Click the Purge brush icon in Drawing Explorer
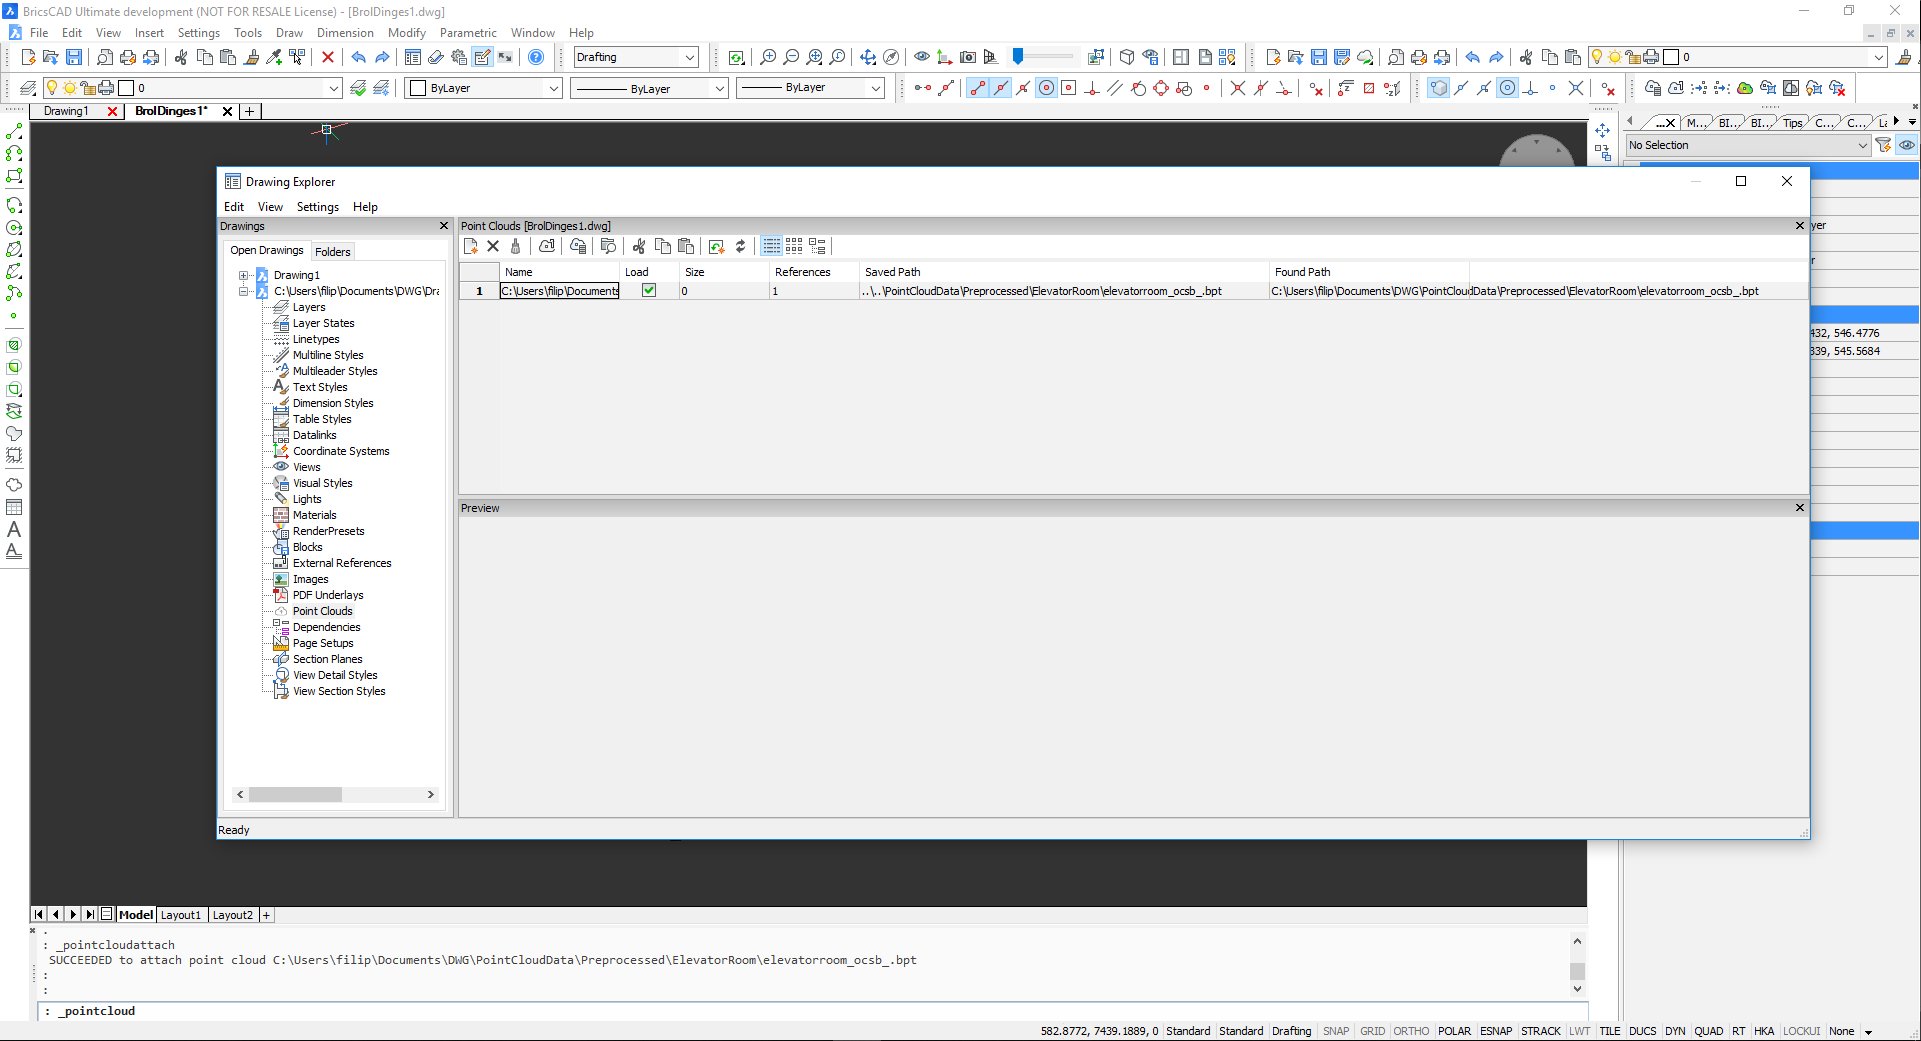 (516, 246)
